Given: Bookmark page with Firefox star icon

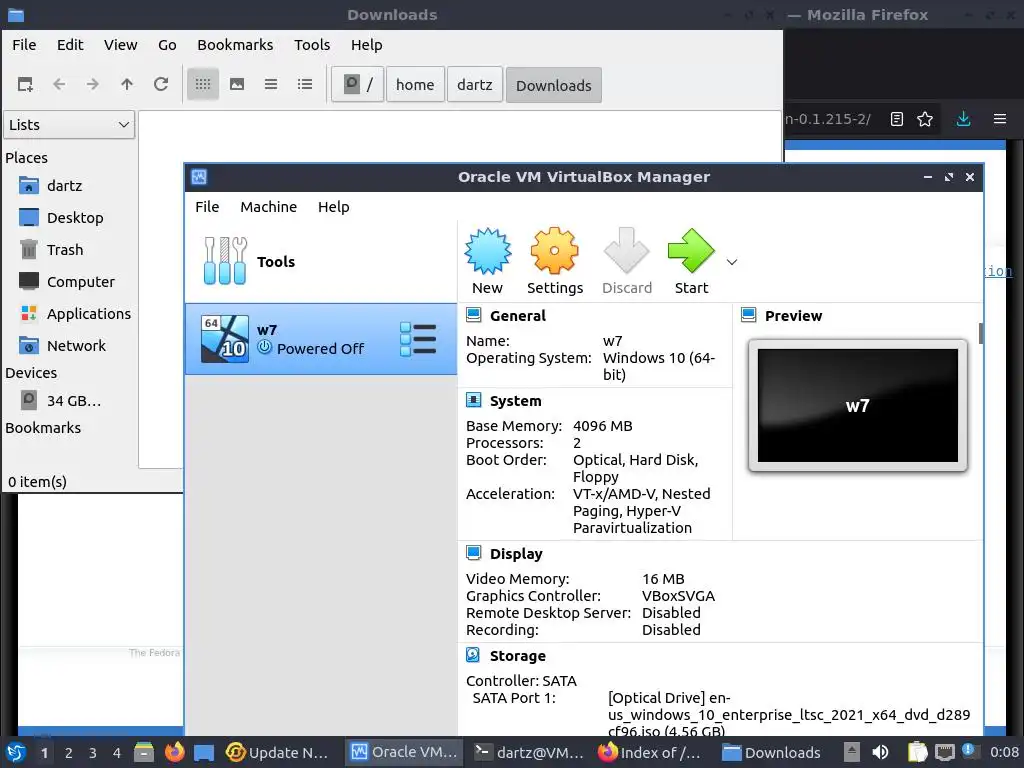Looking at the screenshot, I should [x=925, y=119].
